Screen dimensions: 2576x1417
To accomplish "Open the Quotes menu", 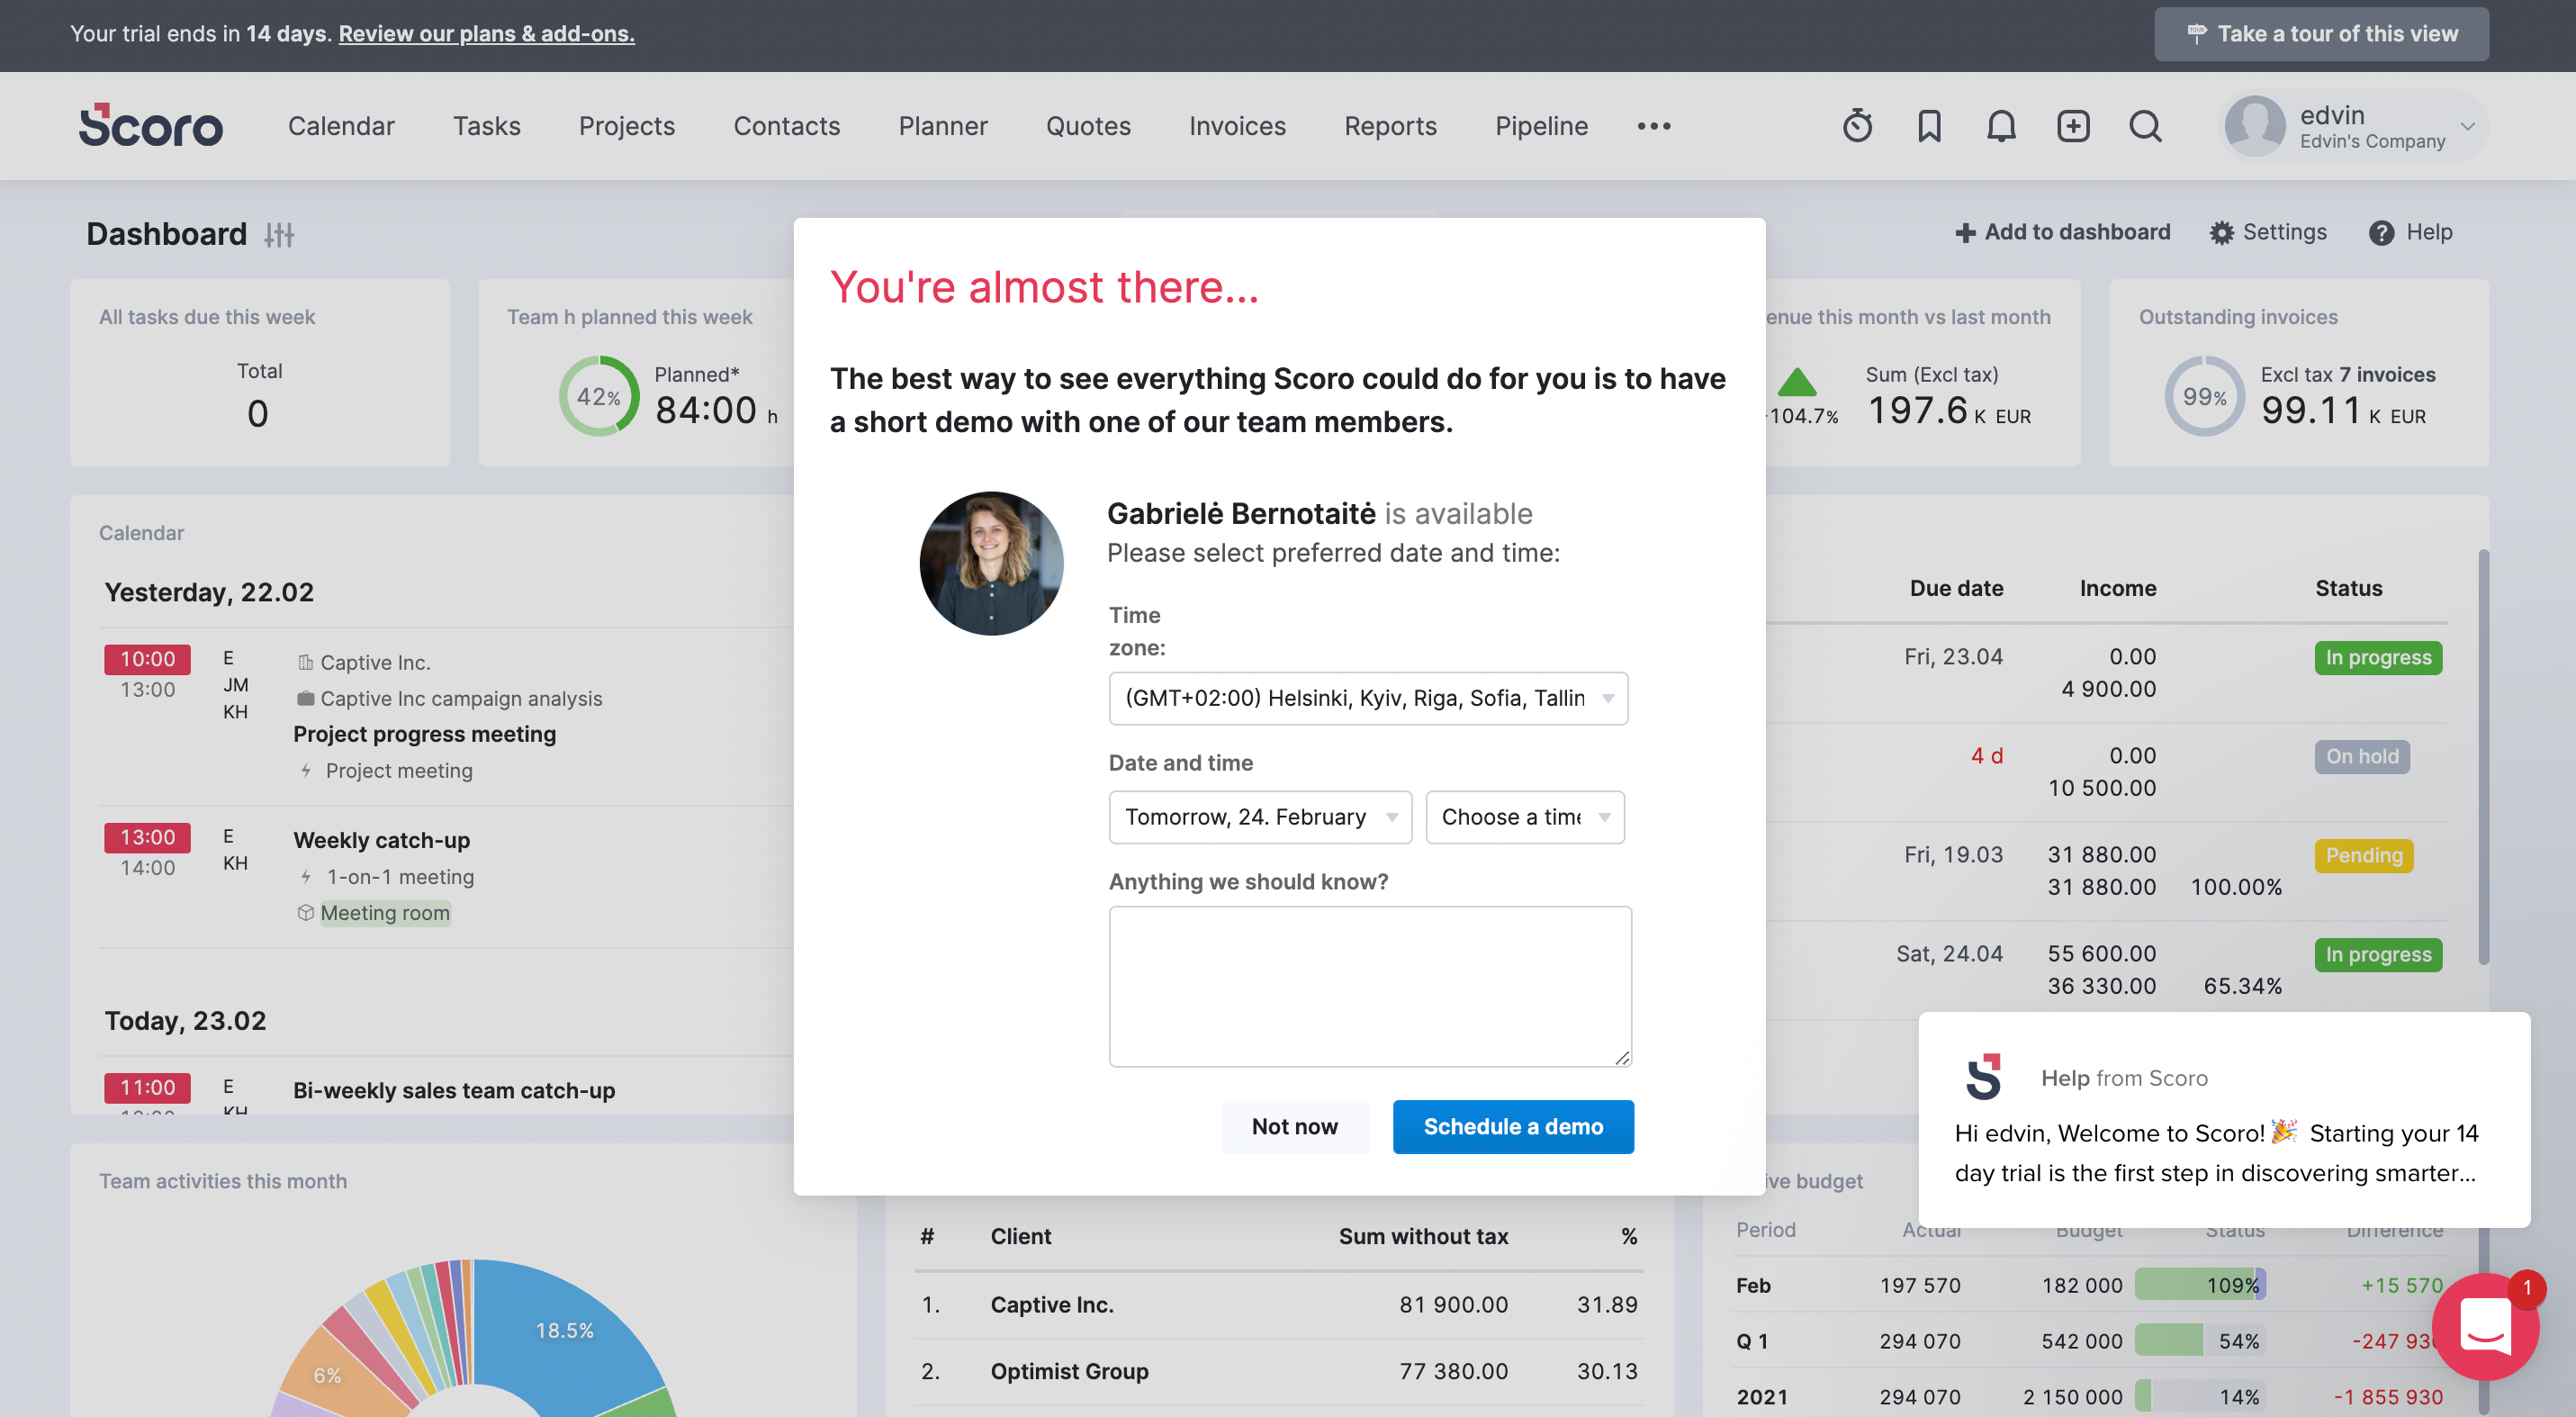I will [1088, 126].
